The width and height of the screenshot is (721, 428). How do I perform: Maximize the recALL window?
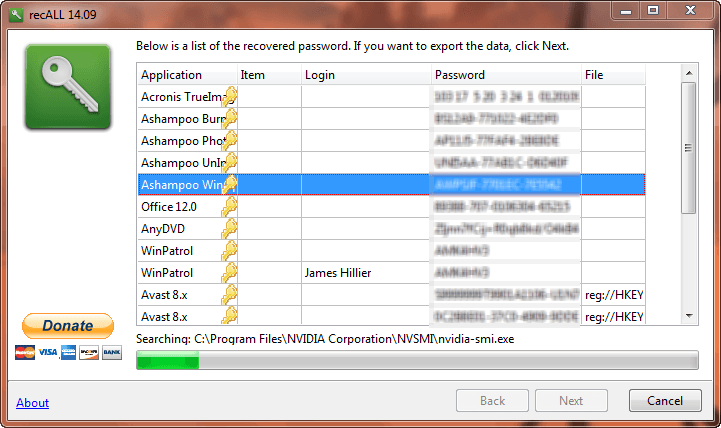[x=652, y=10]
